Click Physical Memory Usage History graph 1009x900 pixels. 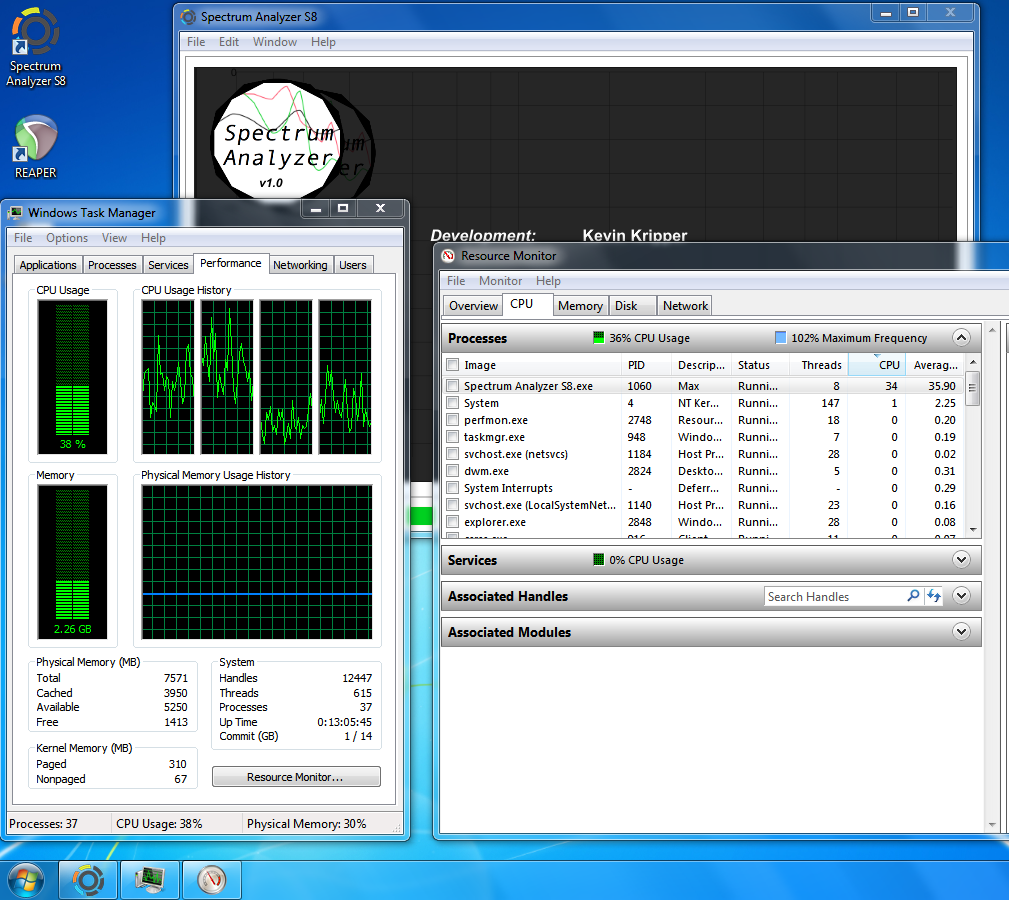pyautogui.click(x=257, y=562)
